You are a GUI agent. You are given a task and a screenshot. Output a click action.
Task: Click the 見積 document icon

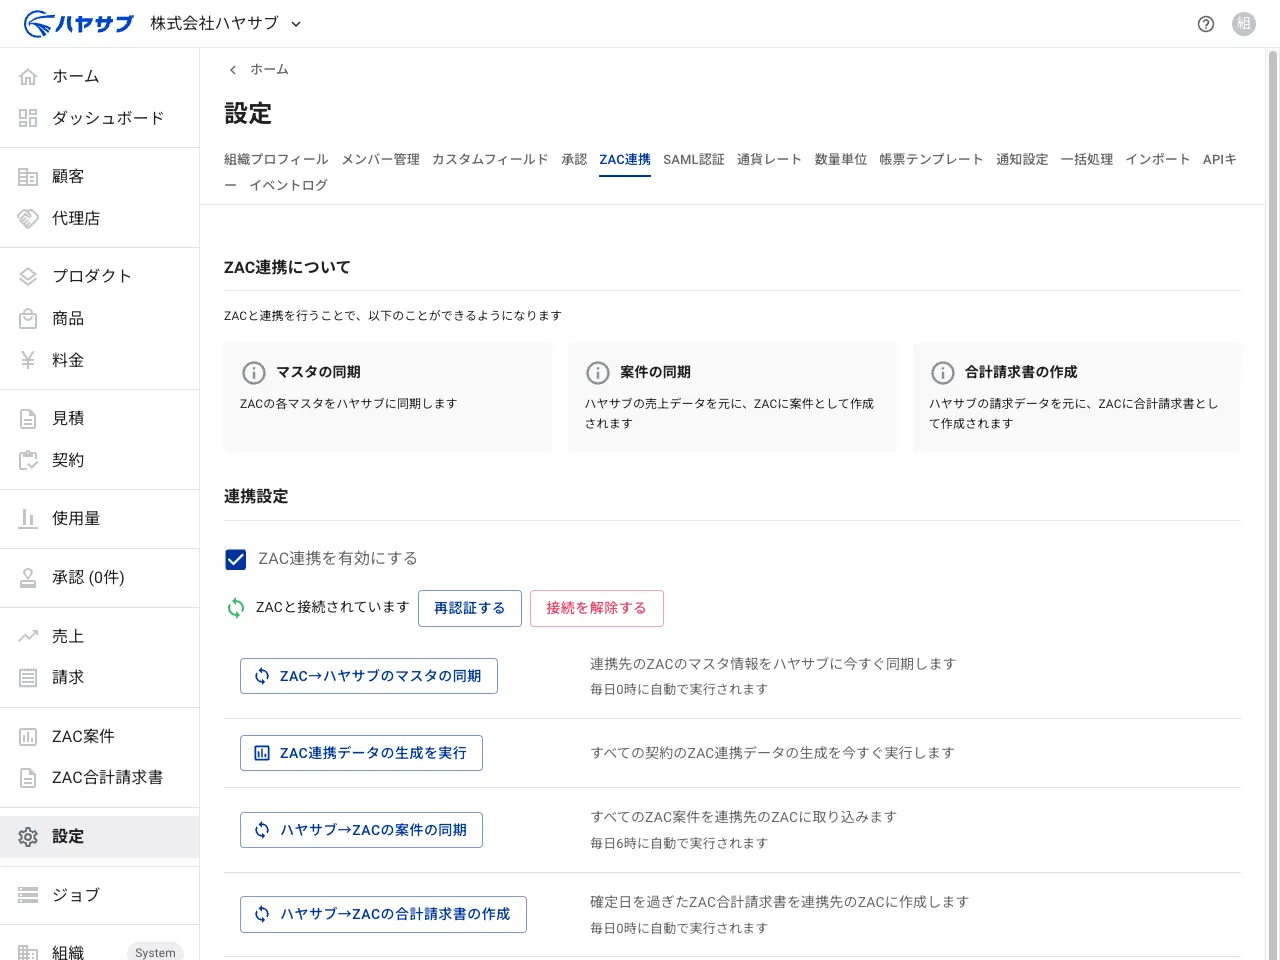pyautogui.click(x=28, y=418)
